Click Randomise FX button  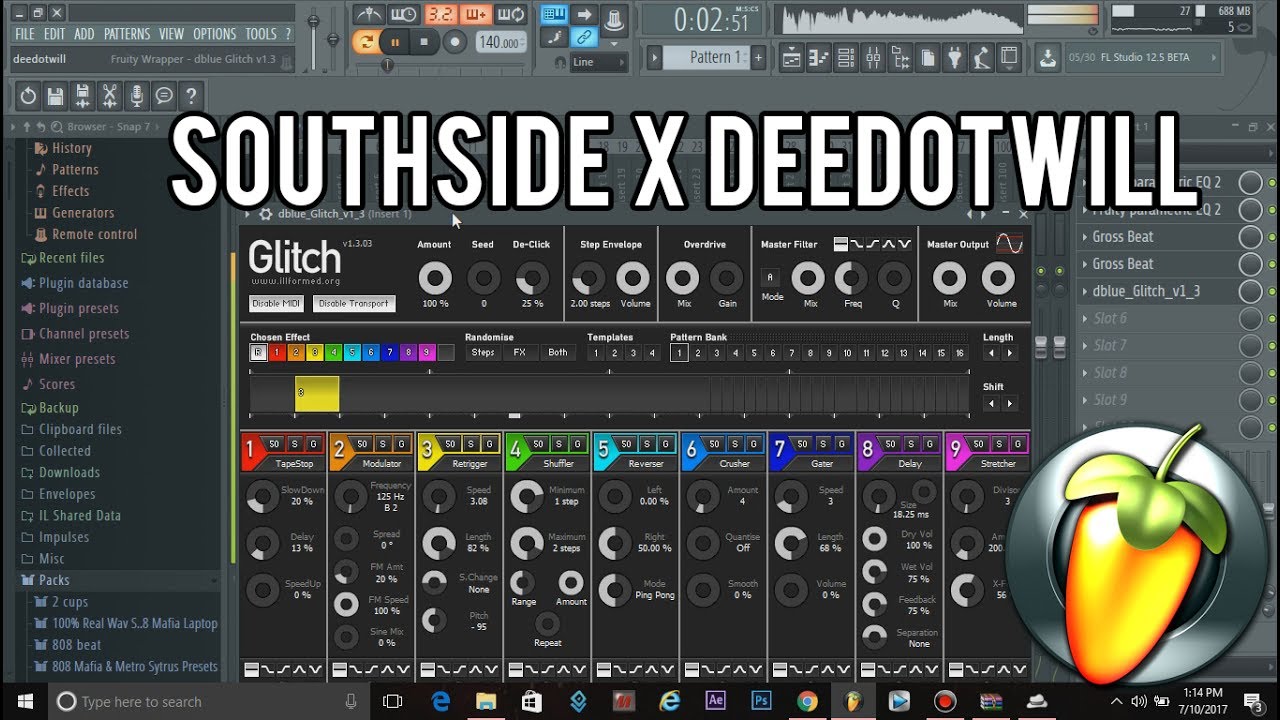(520, 352)
